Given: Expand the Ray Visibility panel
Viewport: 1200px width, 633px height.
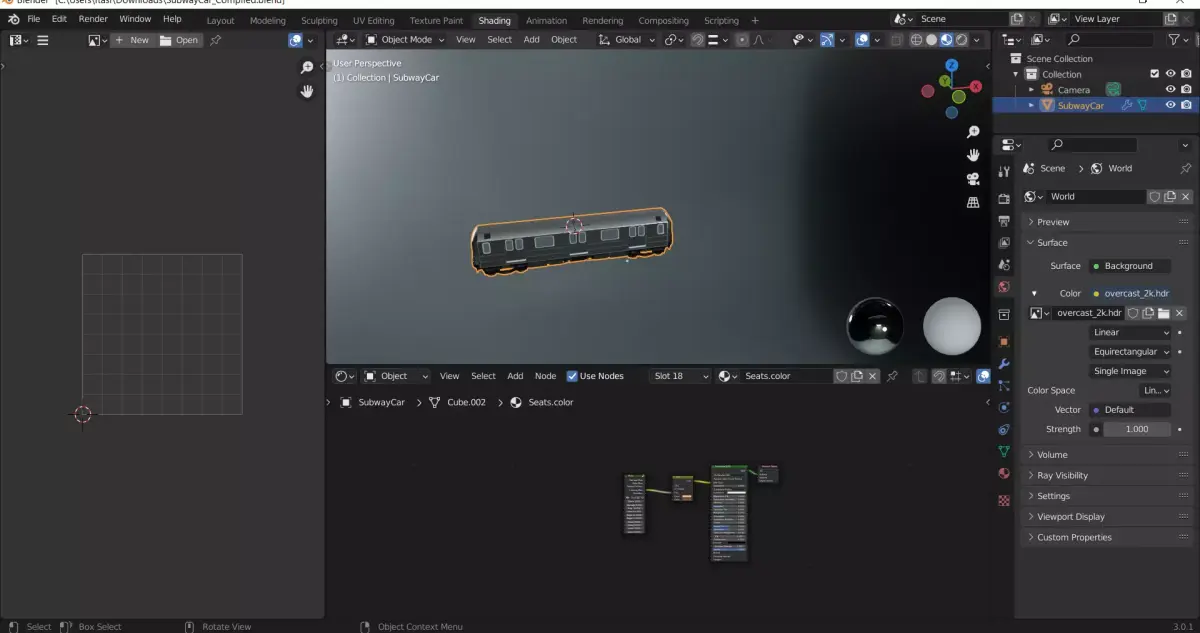Looking at the screenshot, I should pyautogui.click(x=1105, y=476).
